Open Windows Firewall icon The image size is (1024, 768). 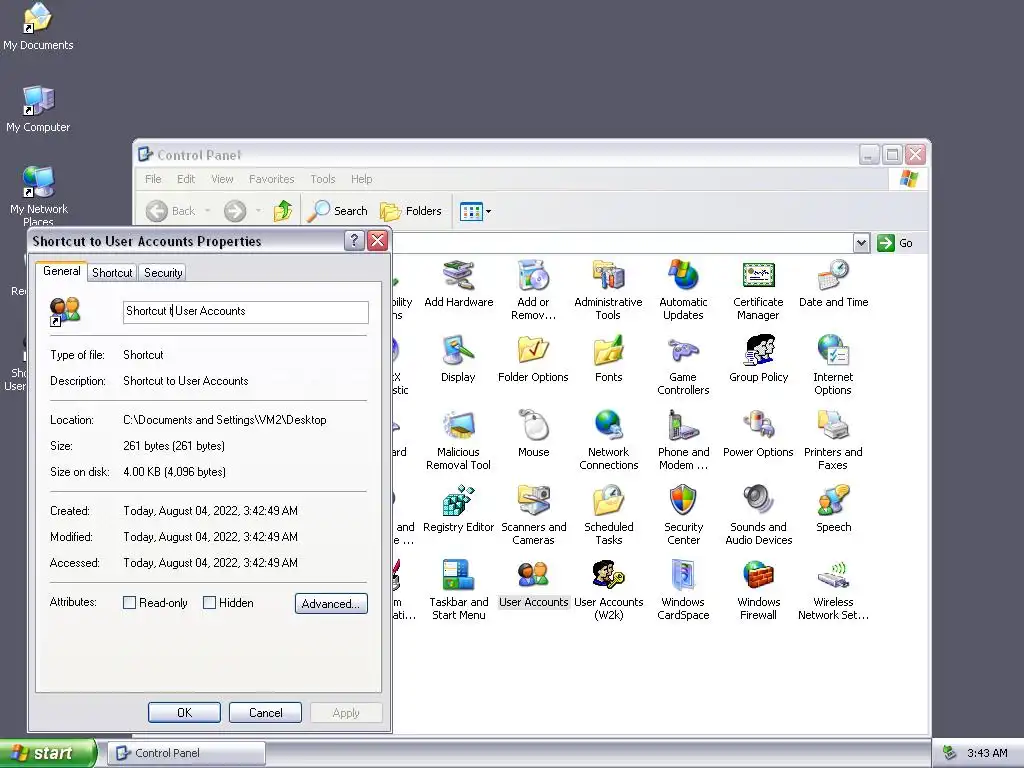[x=758, y=590]
